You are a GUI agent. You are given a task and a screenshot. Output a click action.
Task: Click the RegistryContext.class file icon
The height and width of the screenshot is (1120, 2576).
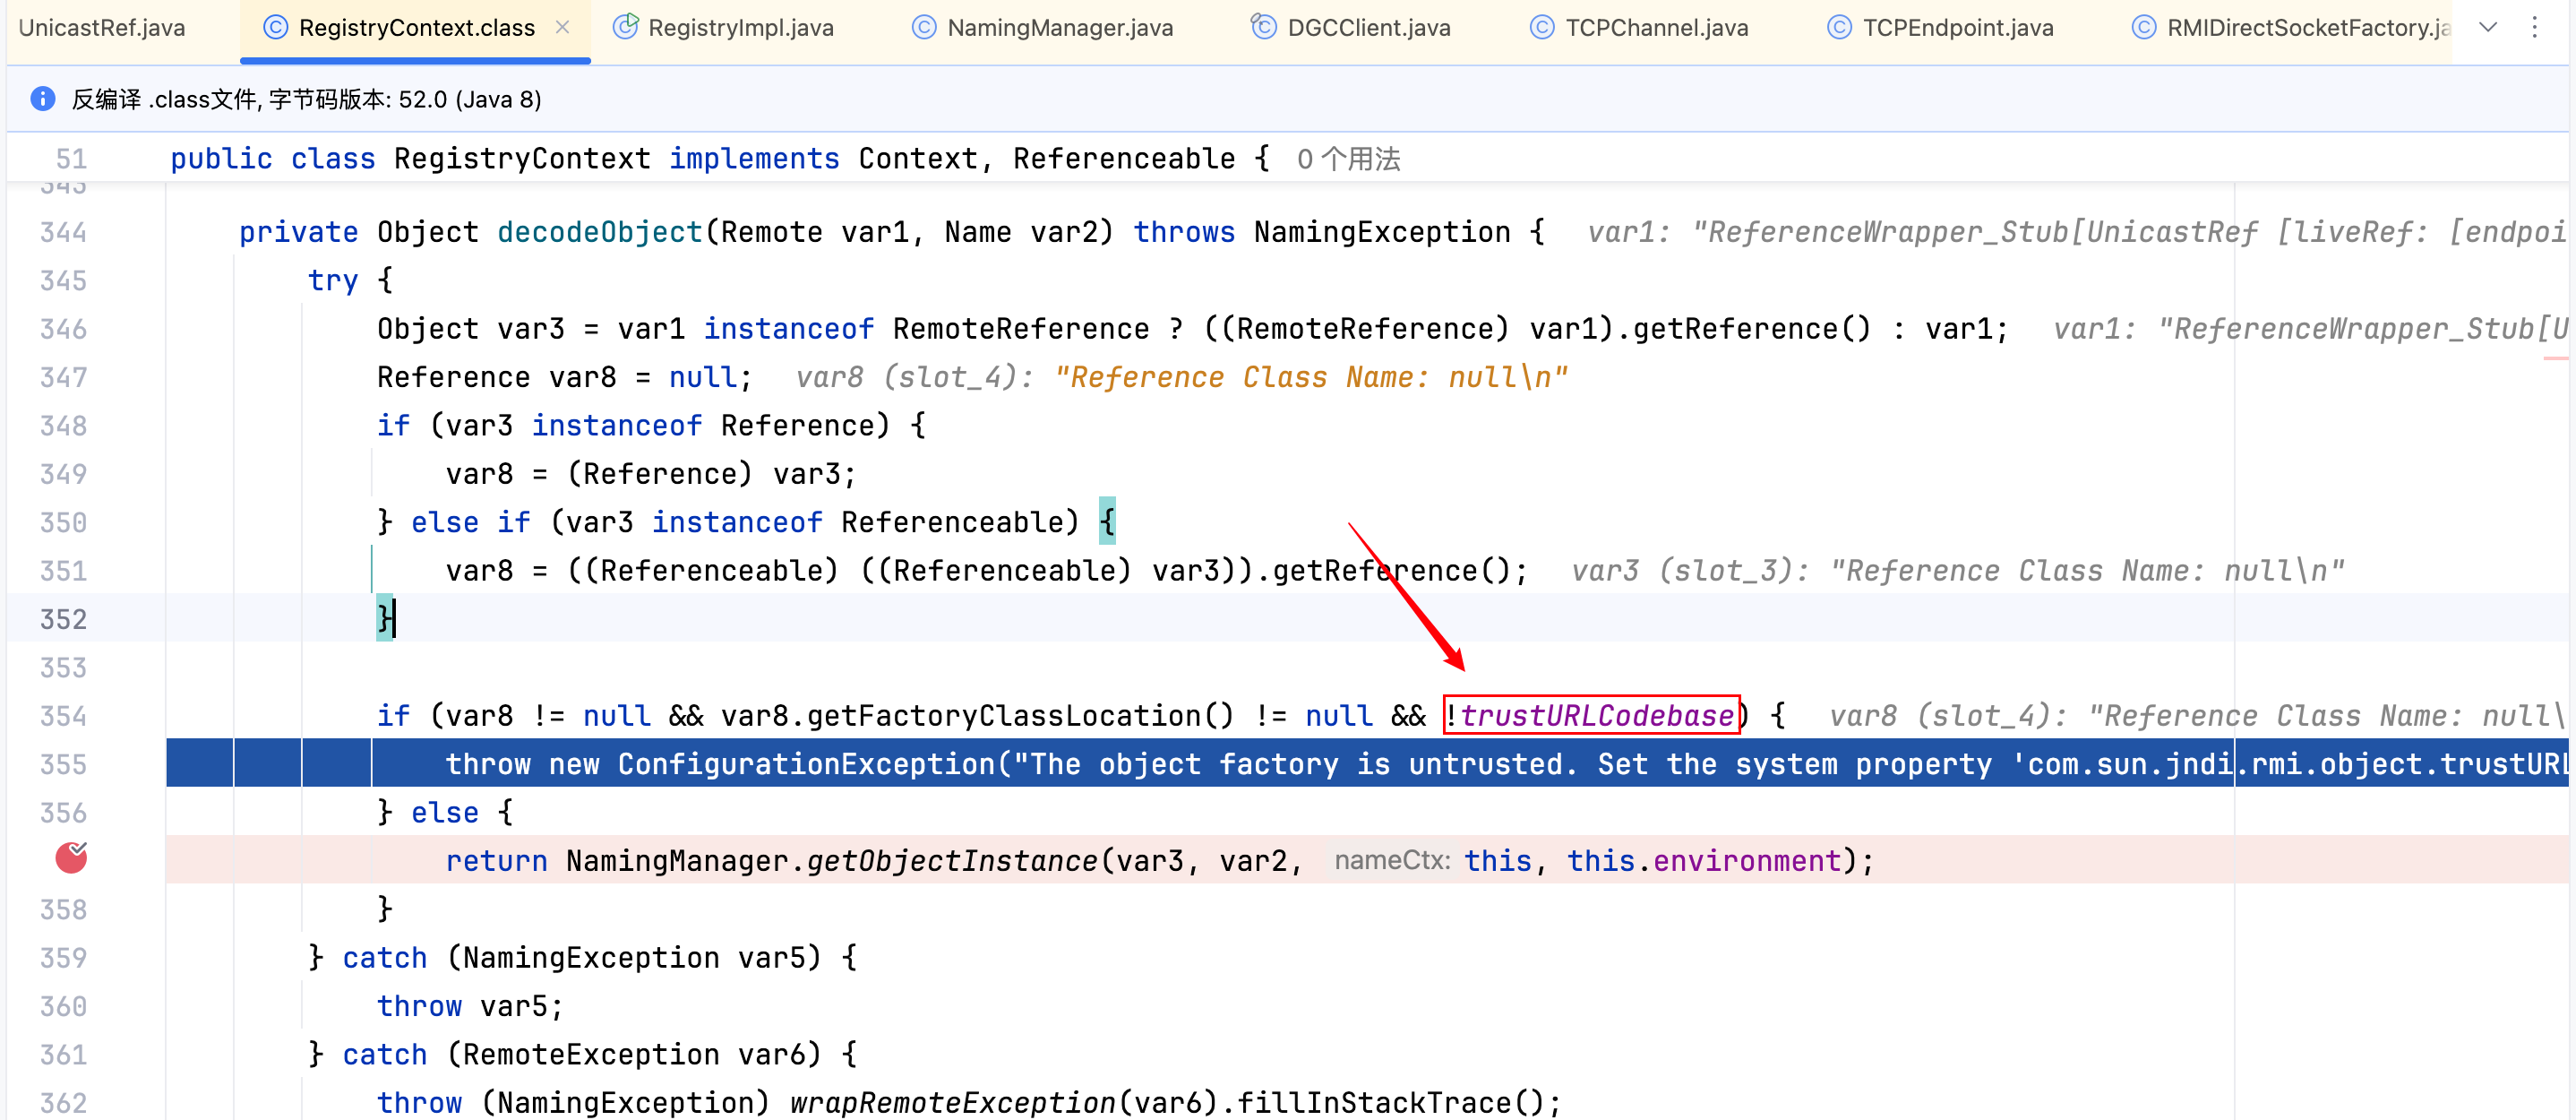[275, 28]
